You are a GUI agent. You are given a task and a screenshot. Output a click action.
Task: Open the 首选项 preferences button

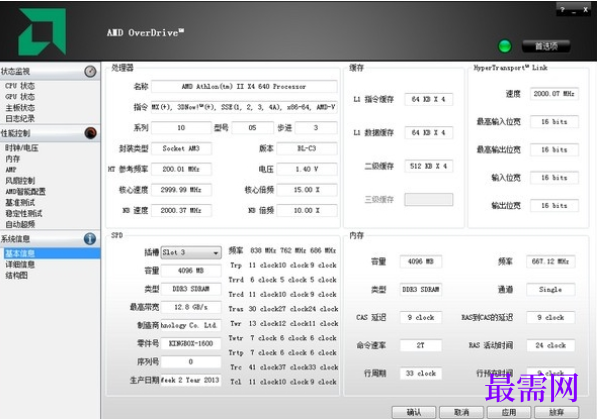(546, 46)
